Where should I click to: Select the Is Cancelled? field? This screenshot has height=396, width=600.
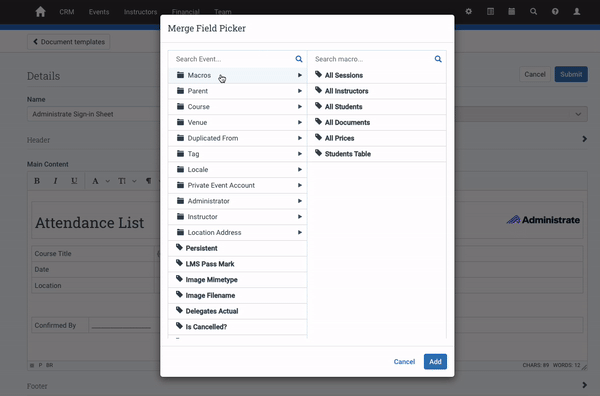(x=237, y=327)
